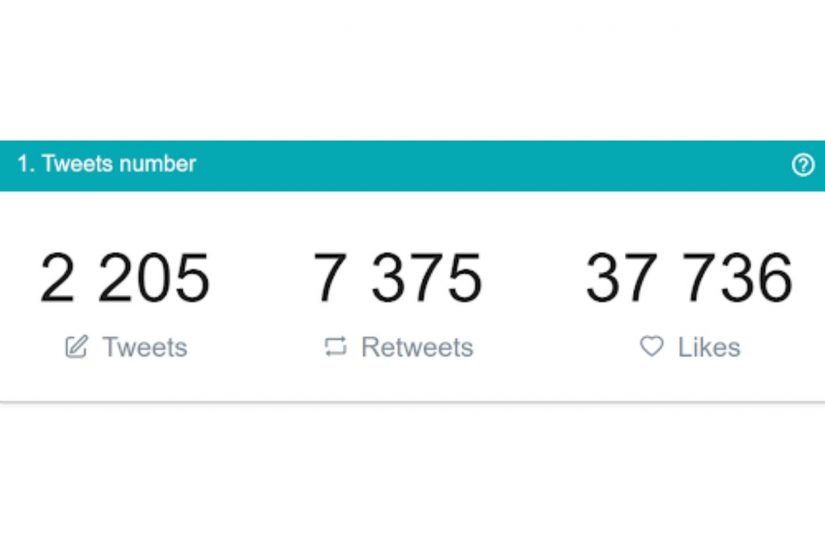This screenshot has height=548, width=825.
Task: Click the Tweets label text
Action: (x=144, y=348)
